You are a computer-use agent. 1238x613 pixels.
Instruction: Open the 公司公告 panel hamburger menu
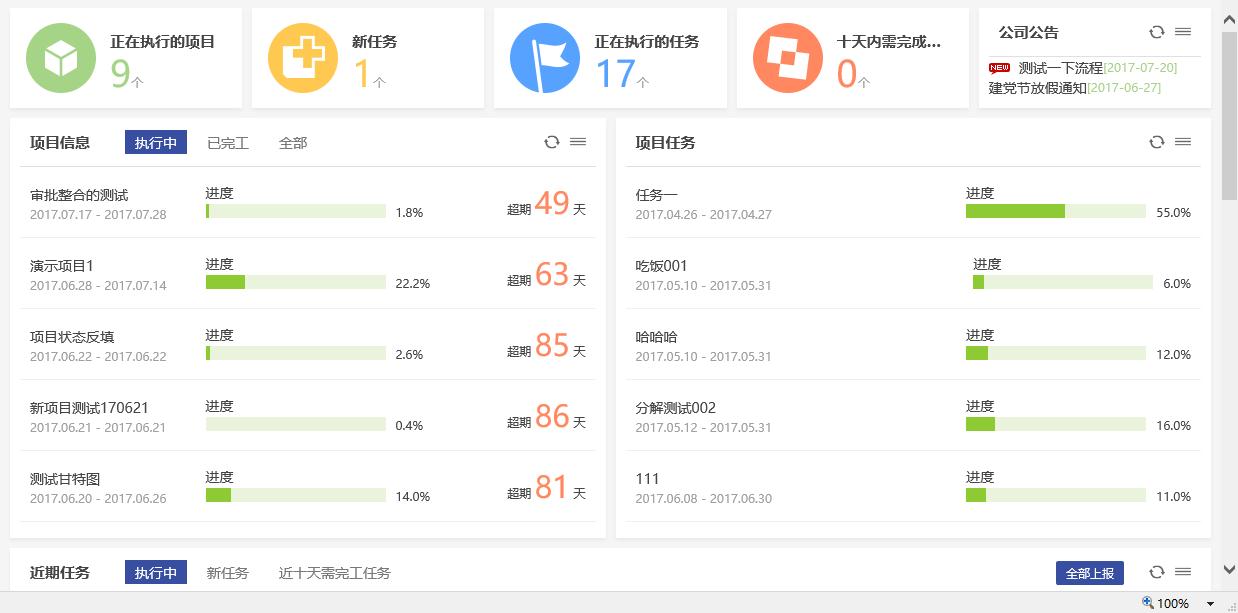(1183, 32)
